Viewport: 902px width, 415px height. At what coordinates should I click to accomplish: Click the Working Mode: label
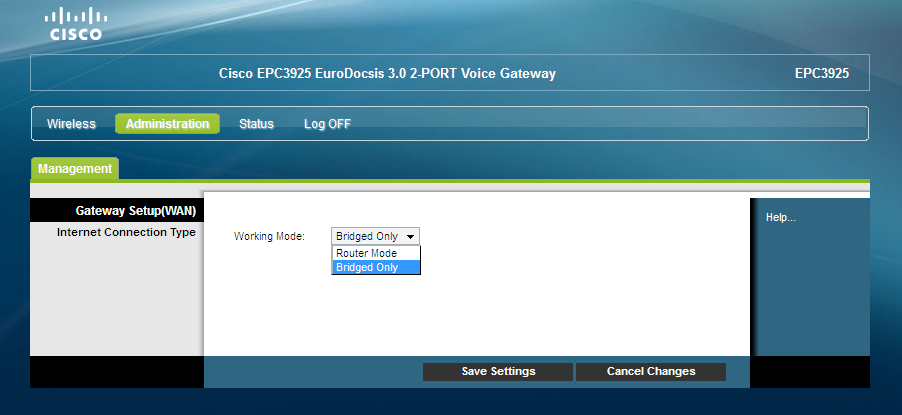(x=269, y=236)
